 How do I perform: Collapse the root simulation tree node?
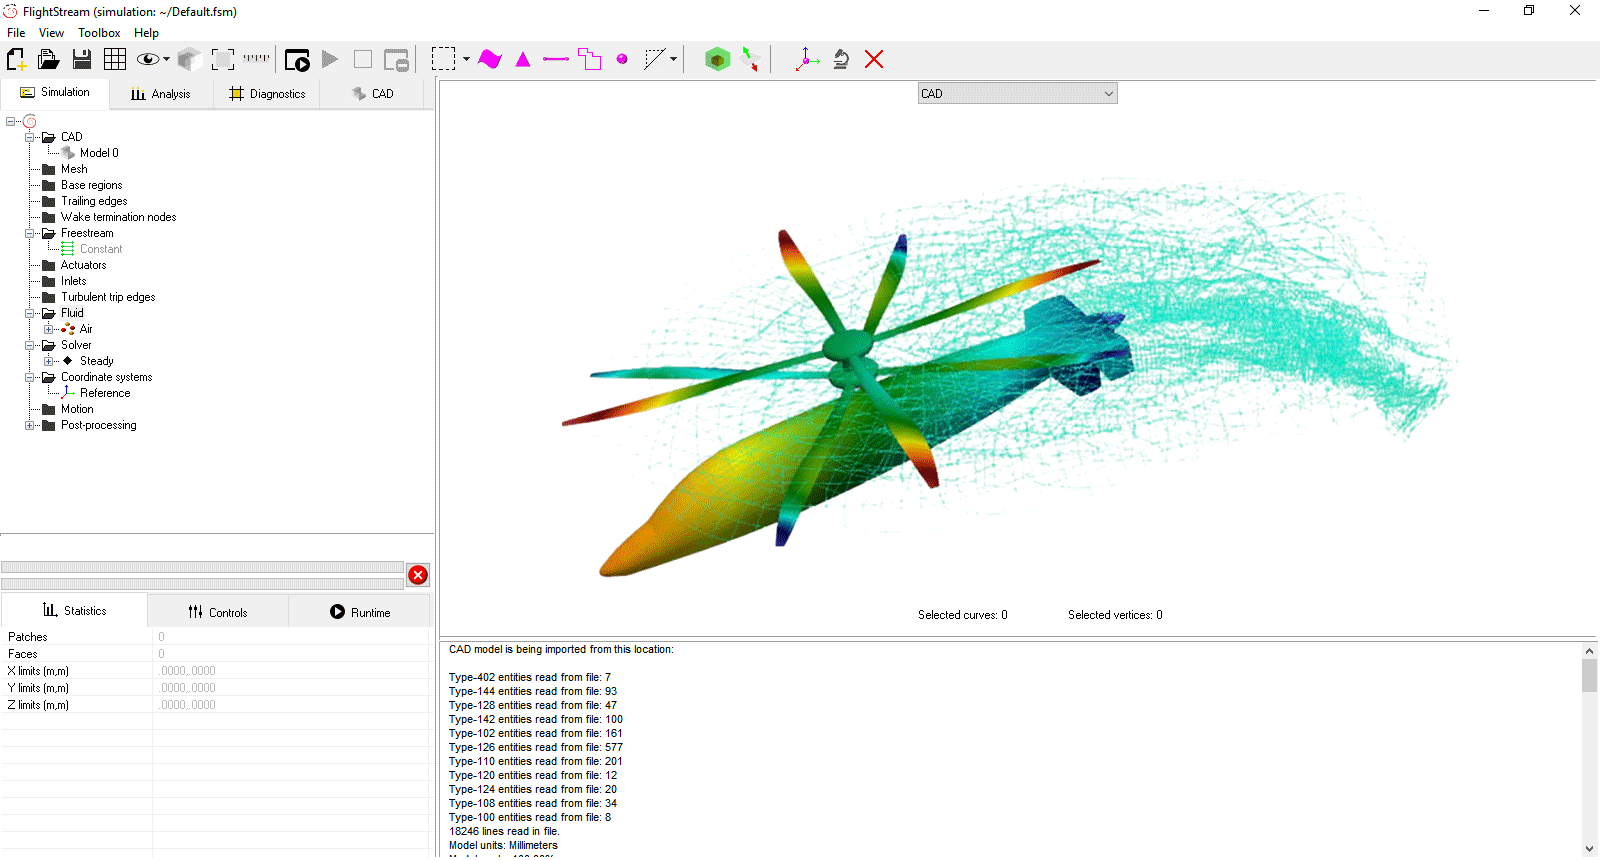10,121
